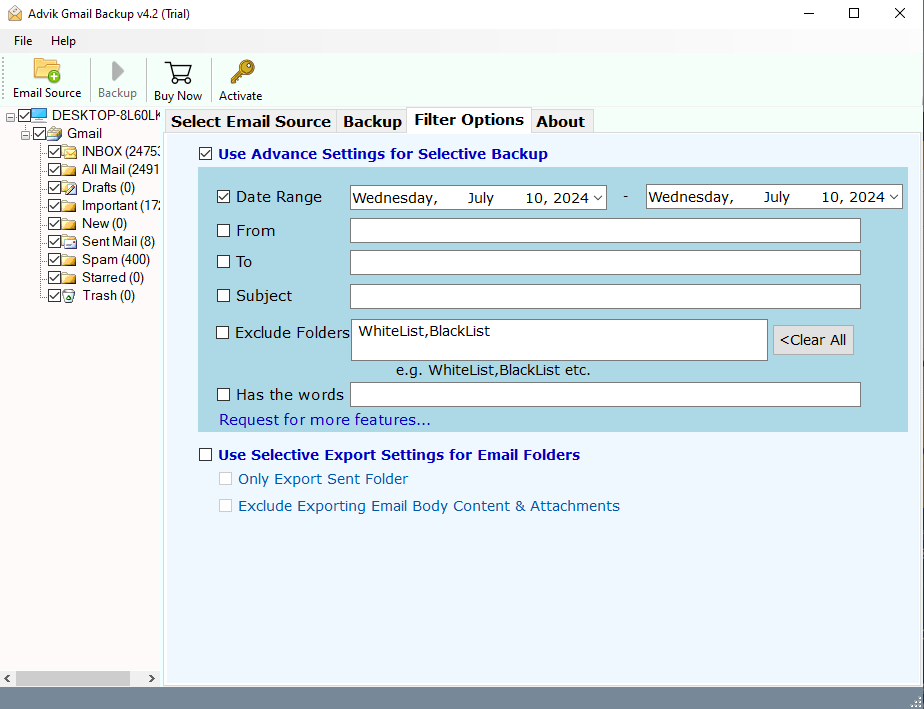Uncheck the INBOX folder checkbox
924x709 pixels.
tap(54, 152)
